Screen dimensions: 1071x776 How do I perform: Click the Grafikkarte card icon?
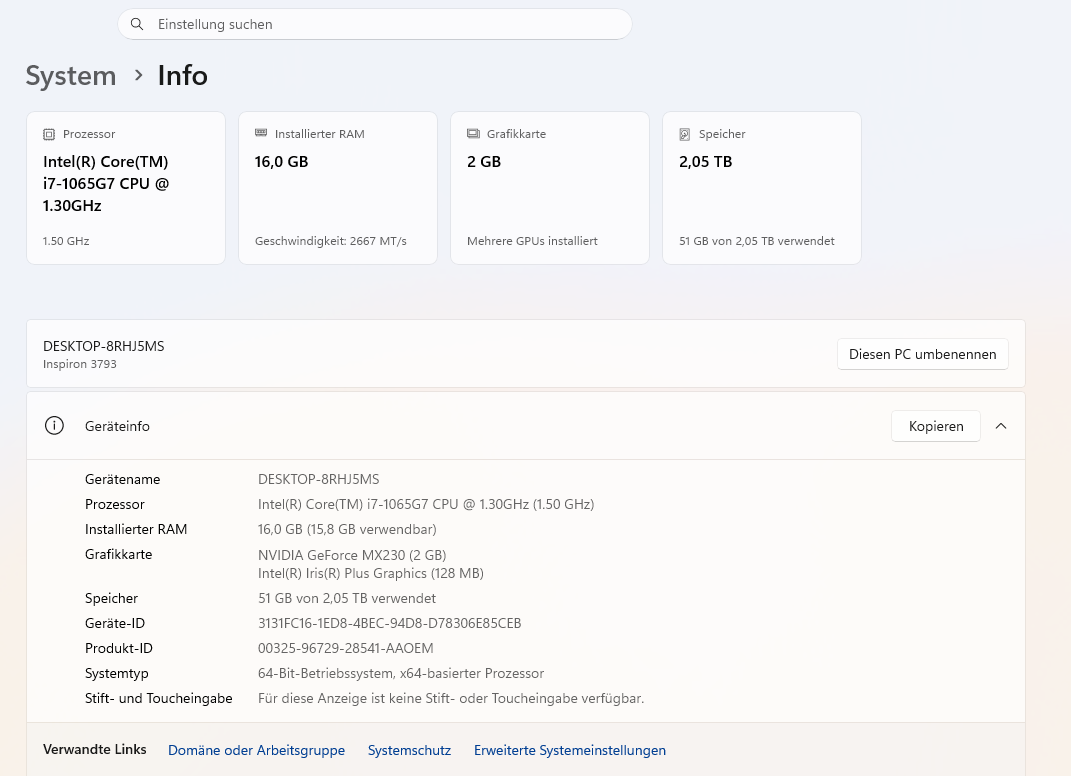coord(473,133)
